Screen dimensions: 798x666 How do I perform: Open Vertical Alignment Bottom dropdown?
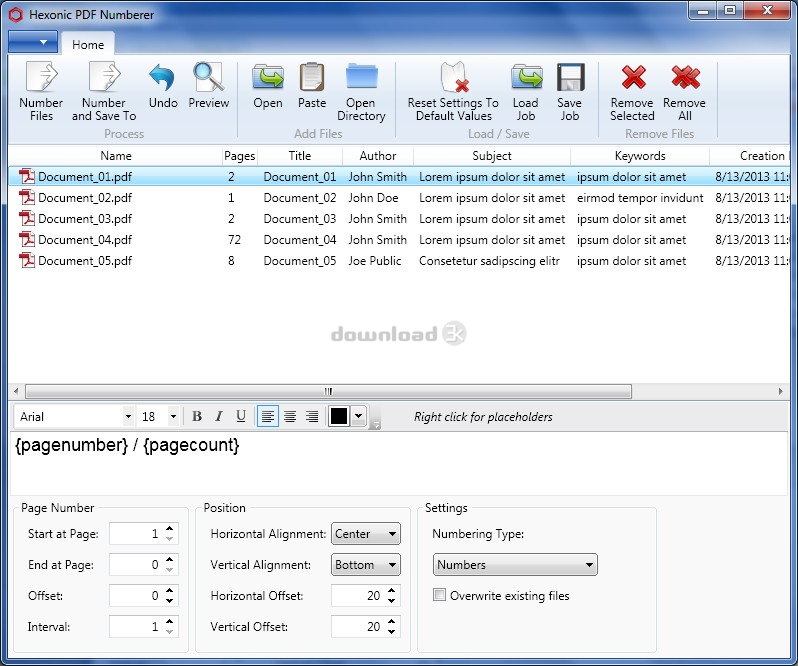tap(365, 565)
